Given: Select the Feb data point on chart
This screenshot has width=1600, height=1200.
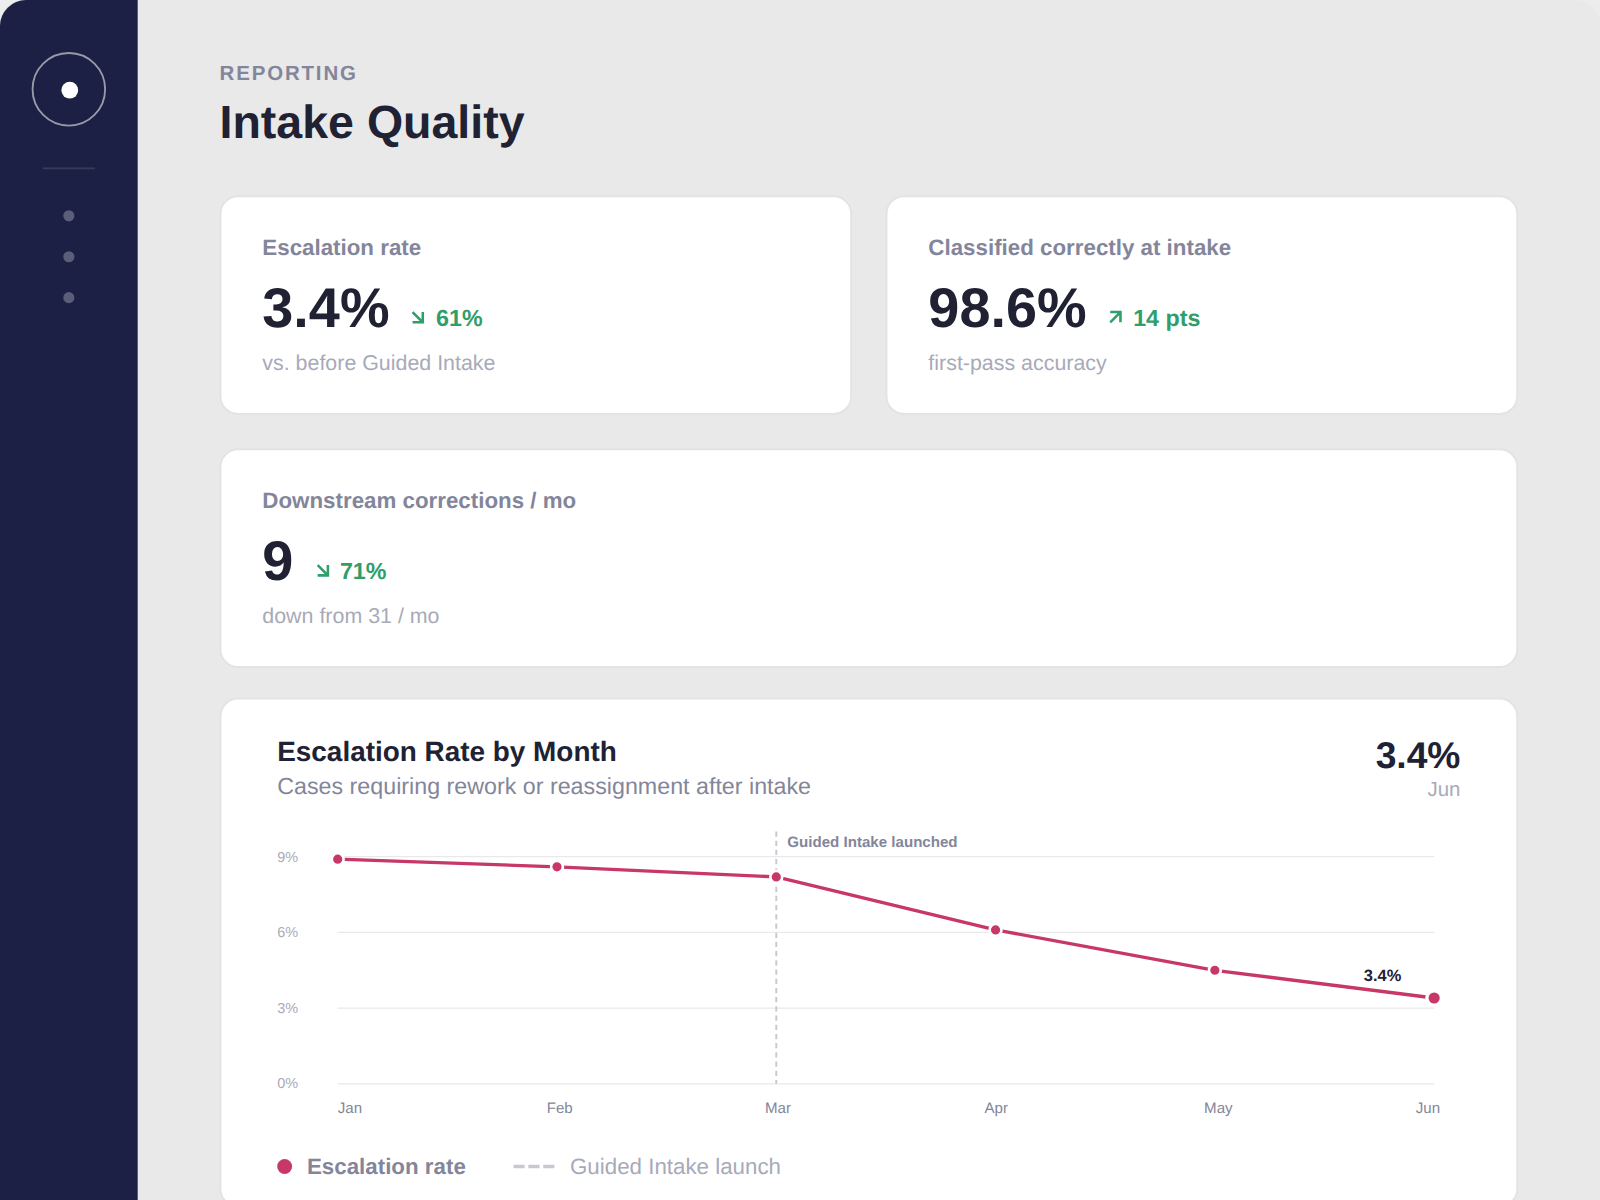Looking at the screenshot, I should tap(557, 867).
